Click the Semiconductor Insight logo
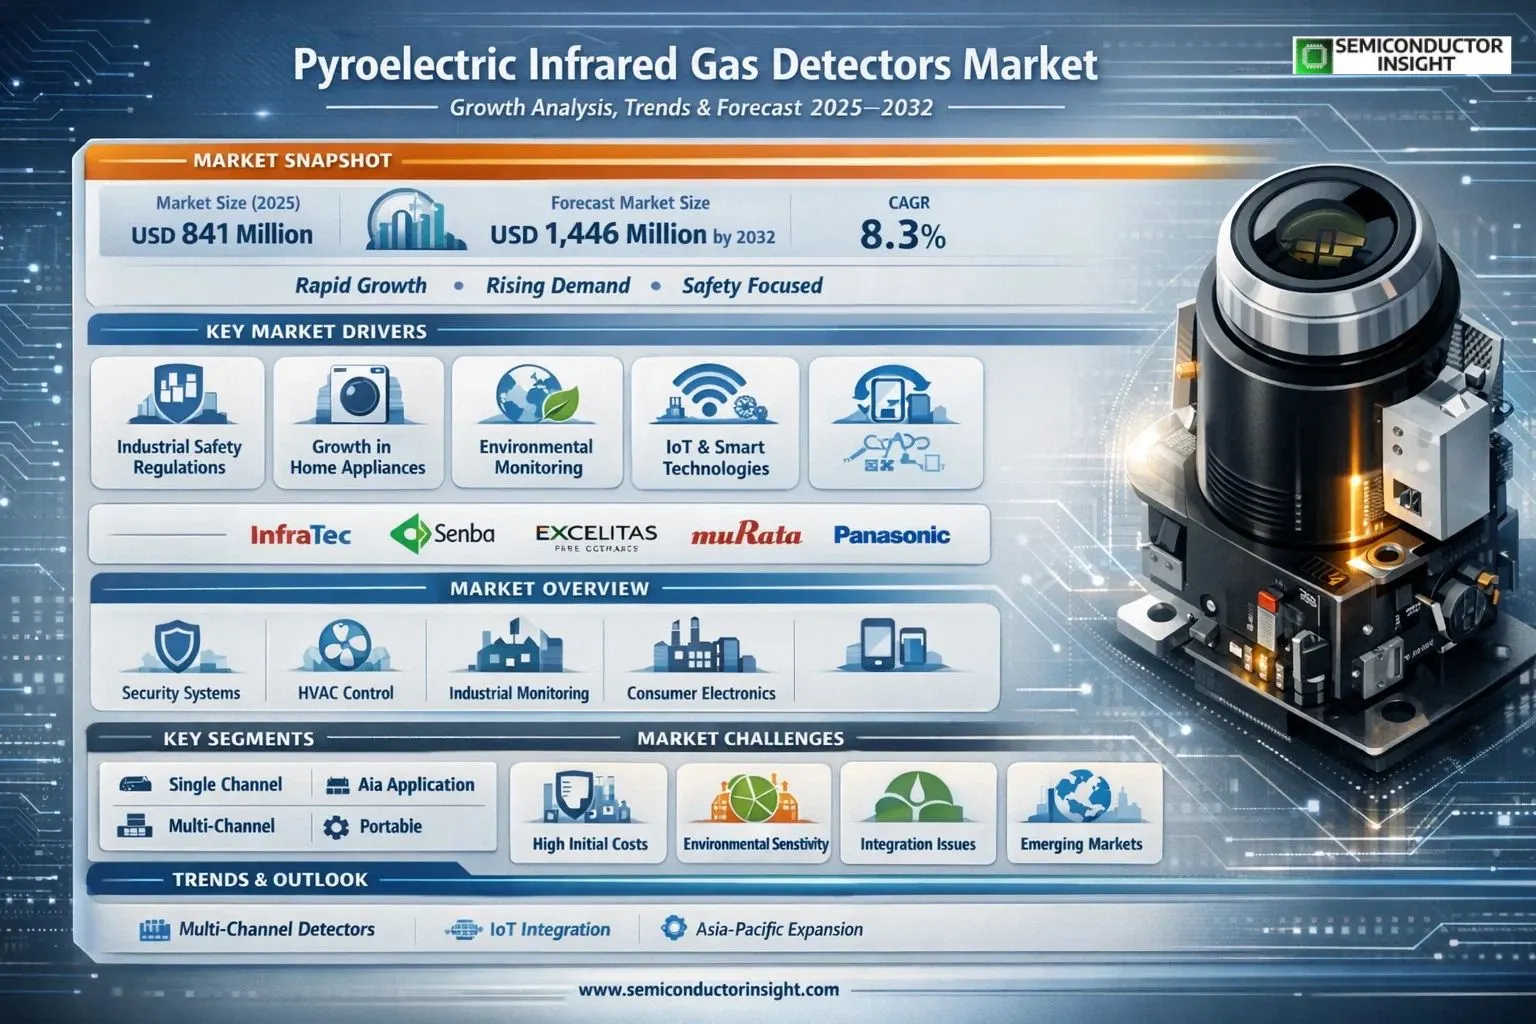 [1401, 55]
